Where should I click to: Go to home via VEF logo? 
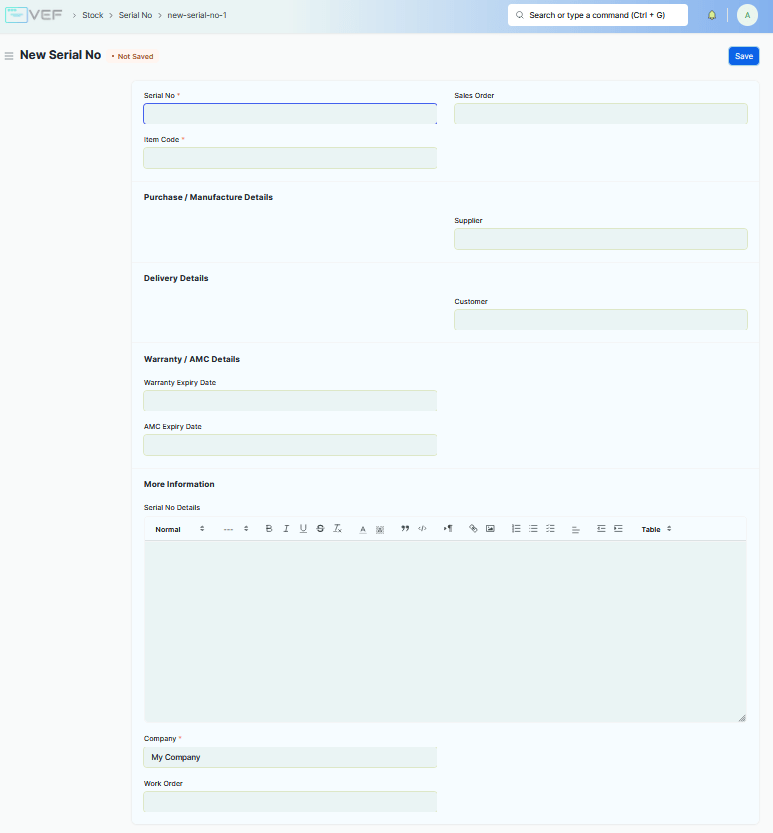[33, 15]
